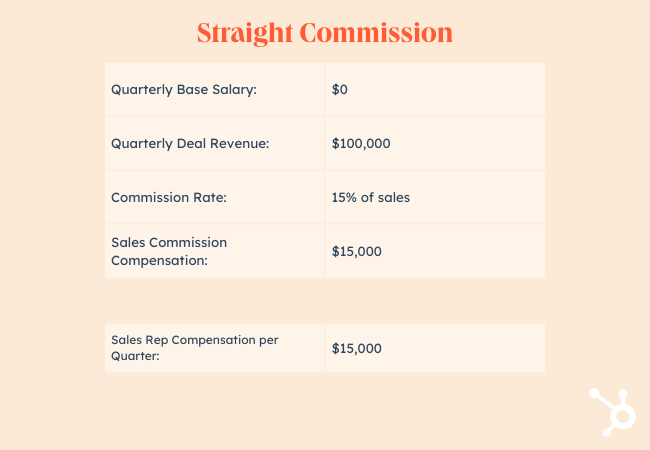The image size is (650, 450).
Task: Click the word "Quarter:" in the bottom table
Action: pyautogui.click(x=135, y=356)
